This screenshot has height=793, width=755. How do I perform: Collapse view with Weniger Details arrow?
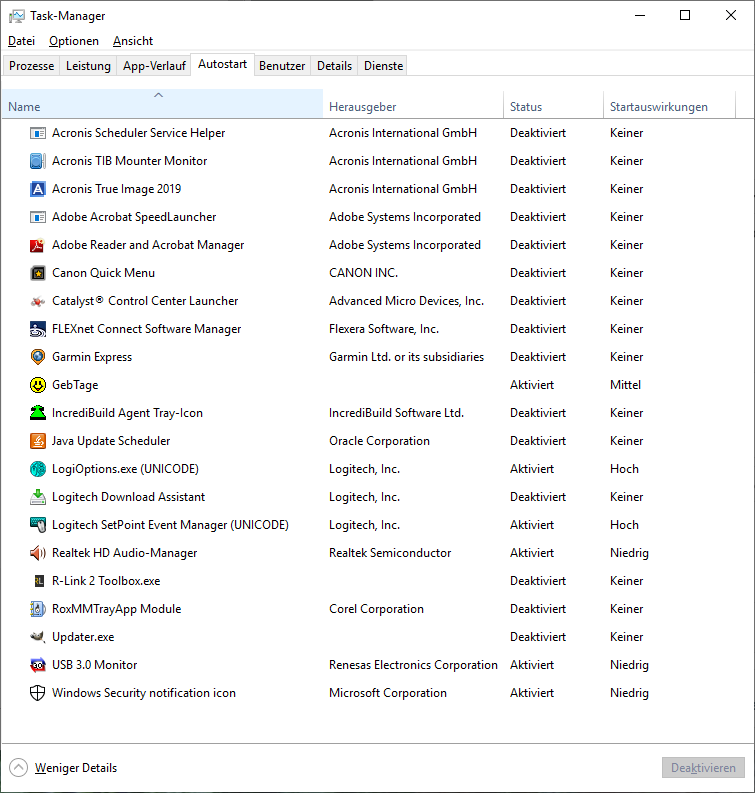(x=19, y=768)
